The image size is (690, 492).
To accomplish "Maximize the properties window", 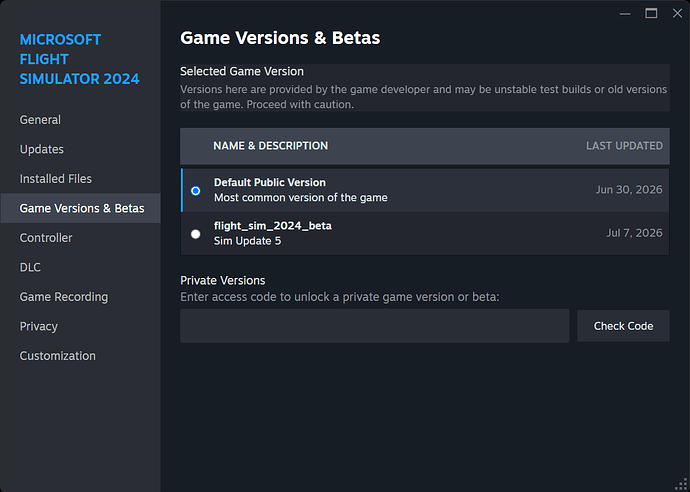I will [x=651, y=14].
